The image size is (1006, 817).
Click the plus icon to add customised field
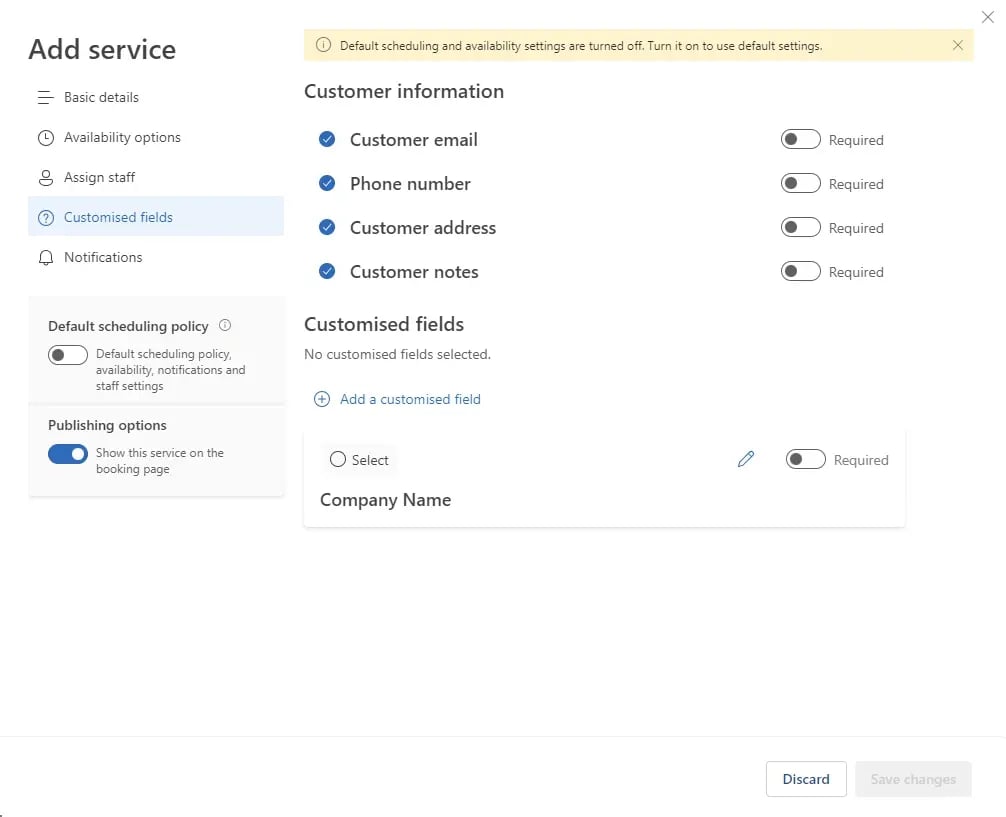pyautogui.click(x=322, y=398)
